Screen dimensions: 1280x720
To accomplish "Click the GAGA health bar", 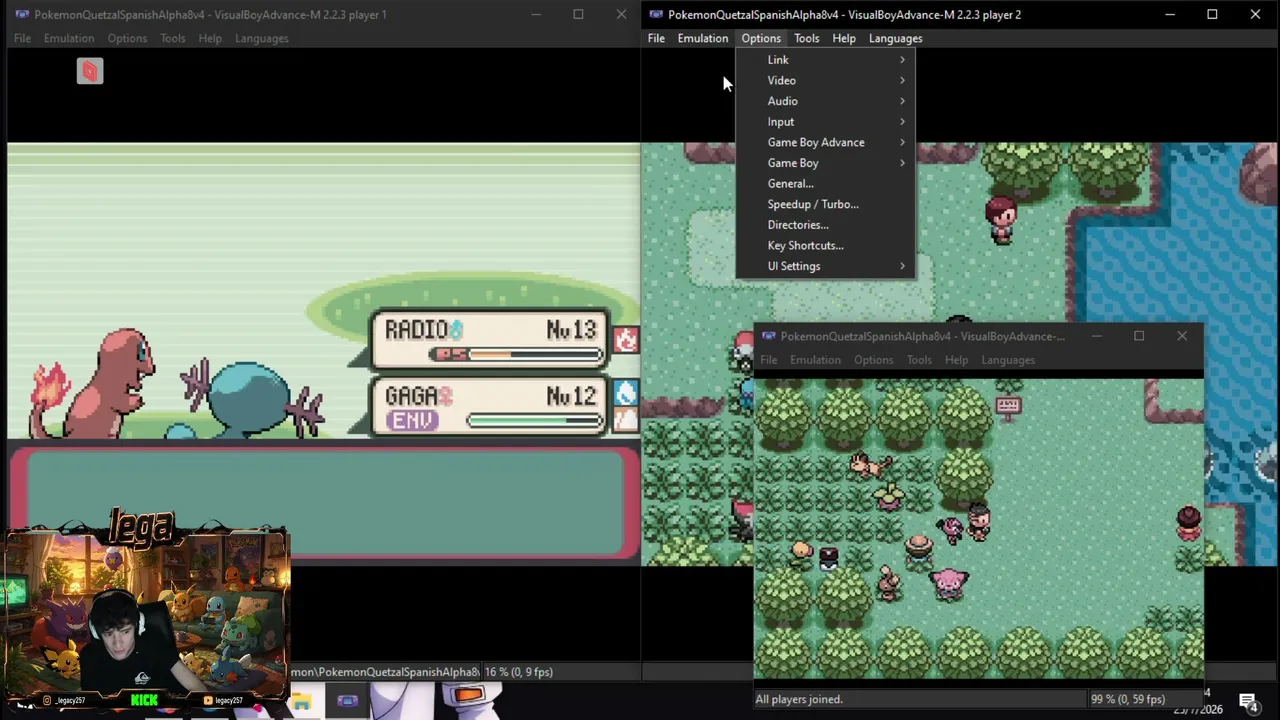I will click(x=534, y=420).
